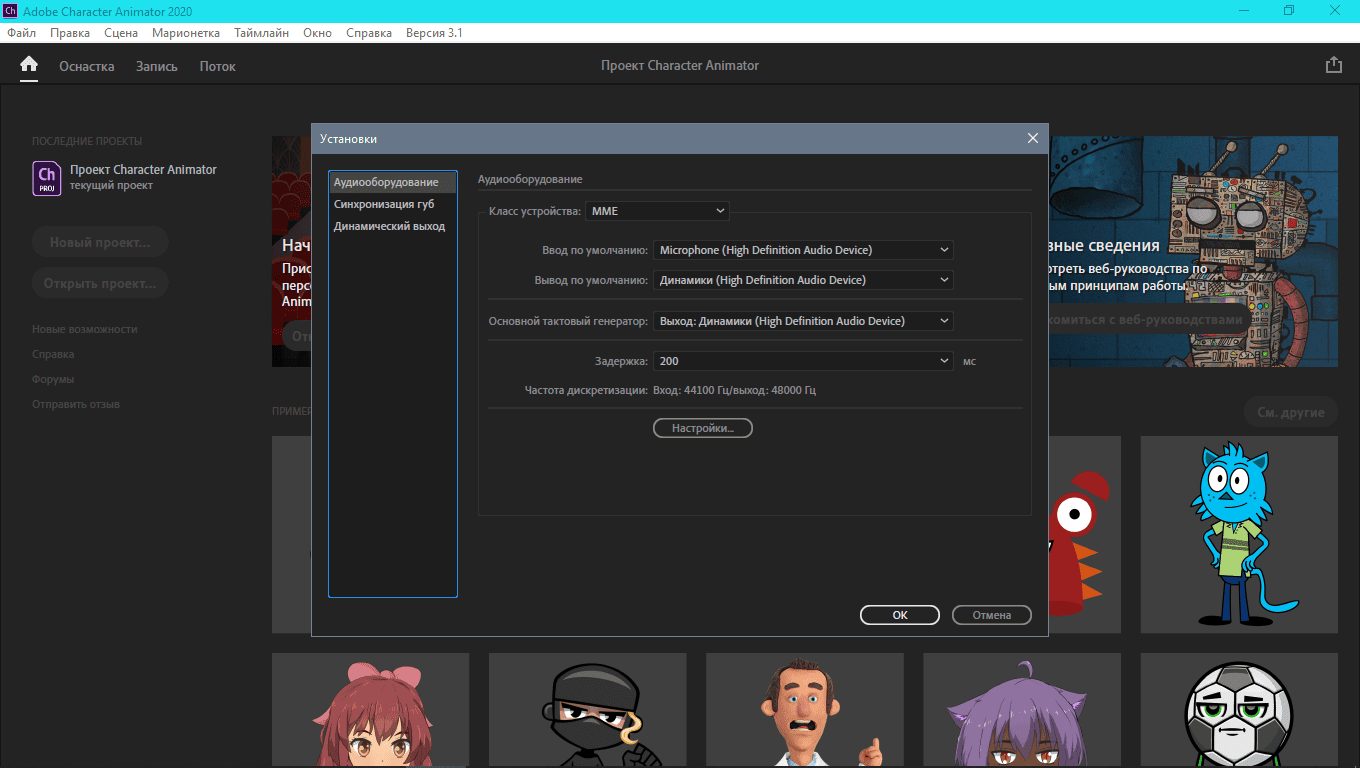Select the Динамический выход settings category
The width and height of the screenshot is (1360, 768).
tap(393, 226)
